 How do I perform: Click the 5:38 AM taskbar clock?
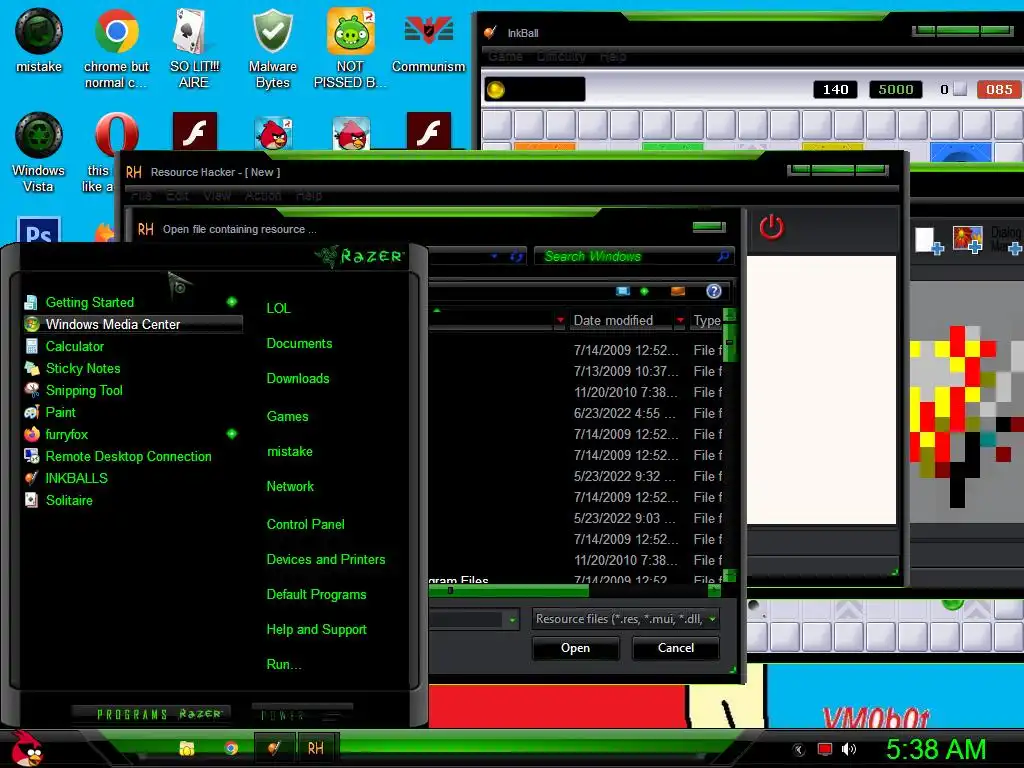[936, 749]
